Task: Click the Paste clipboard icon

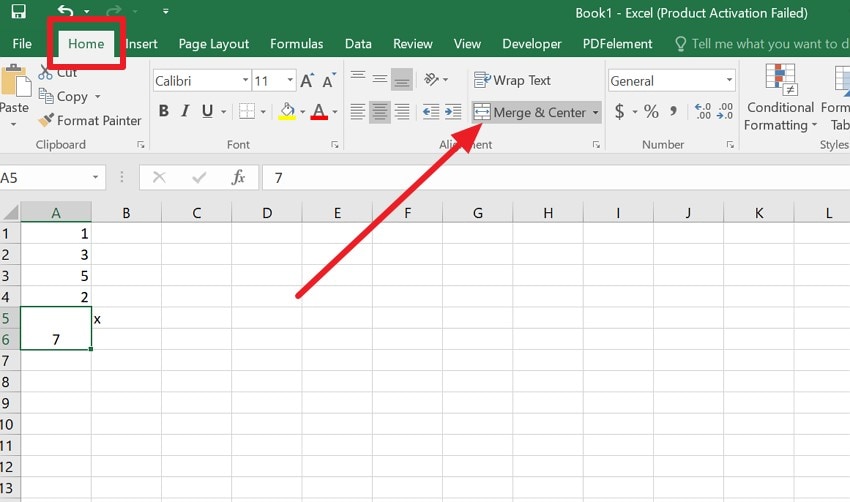Action: pos(15,80)
